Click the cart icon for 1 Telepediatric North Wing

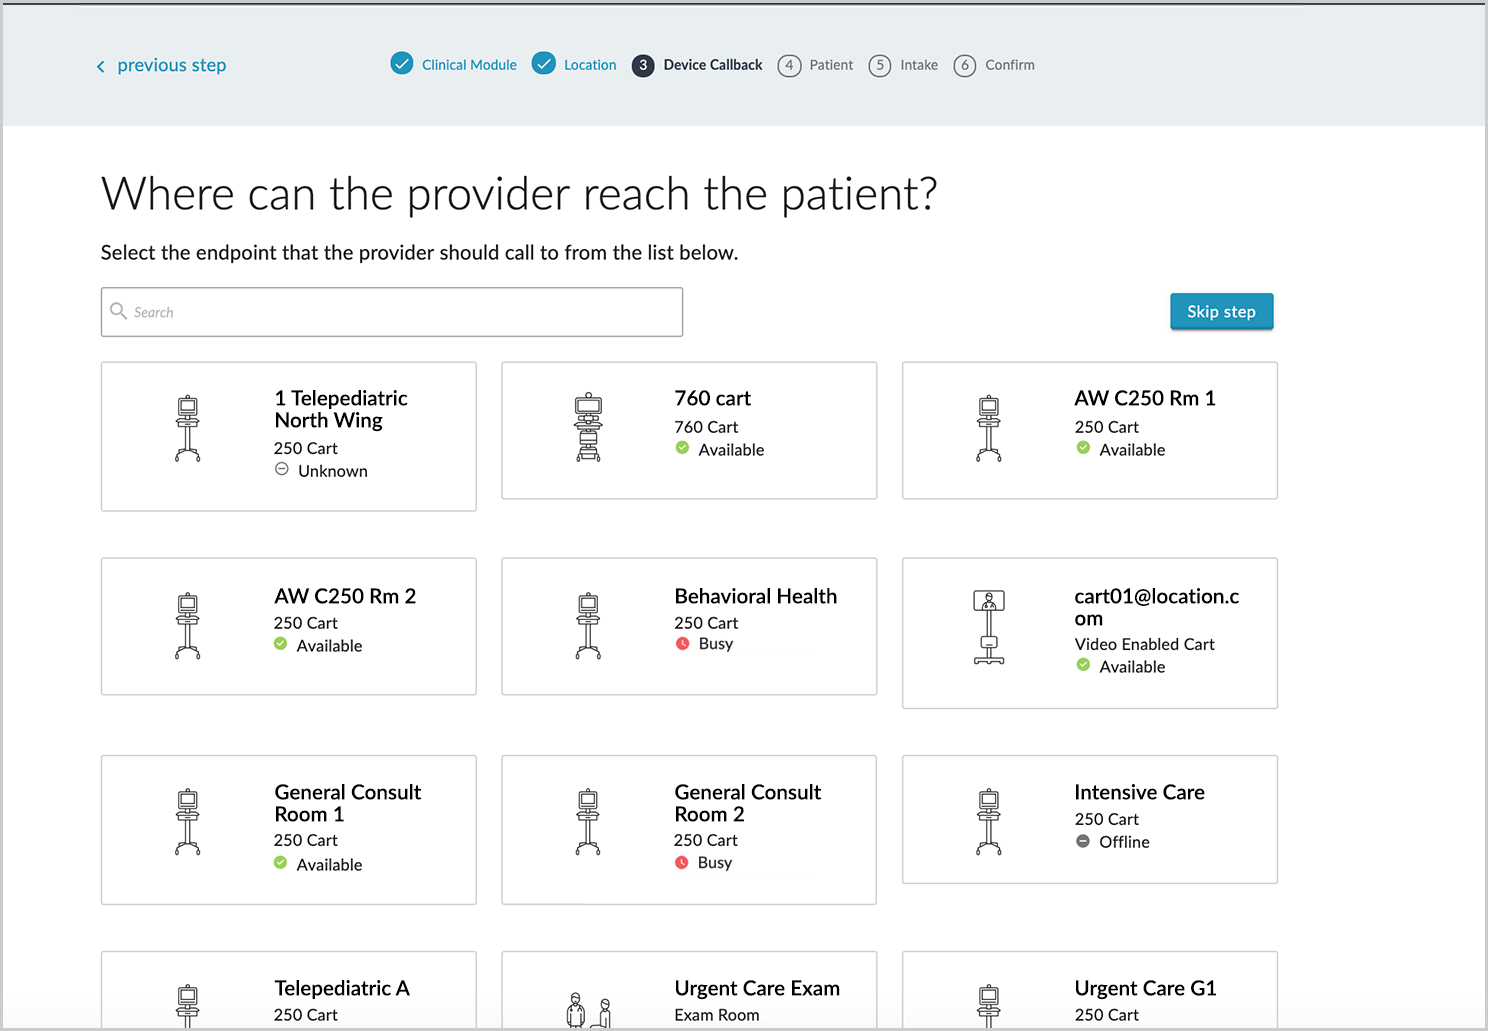[x=188, y=429]
